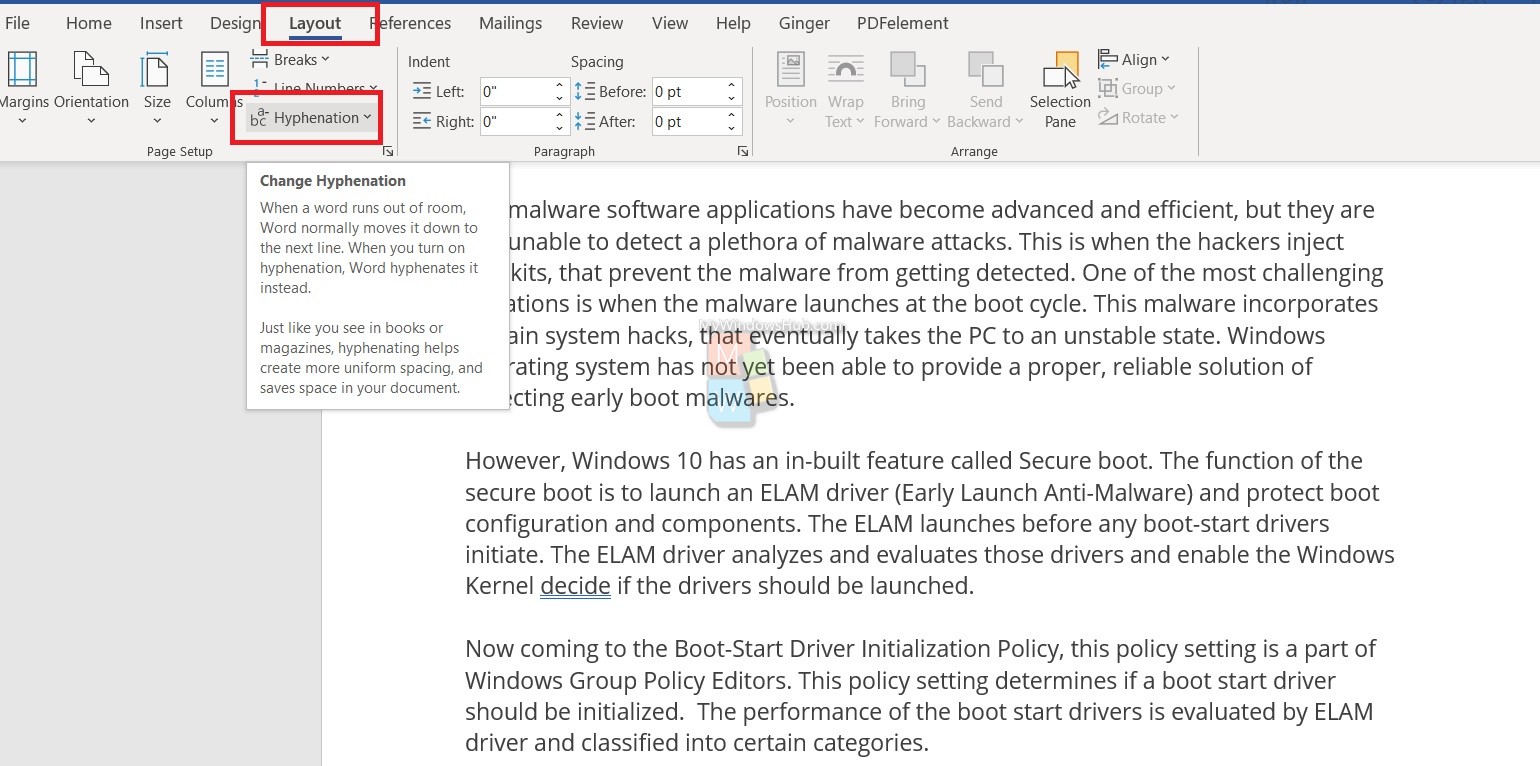
Task: Switch to the Review tab
Action: click(596, 23)
